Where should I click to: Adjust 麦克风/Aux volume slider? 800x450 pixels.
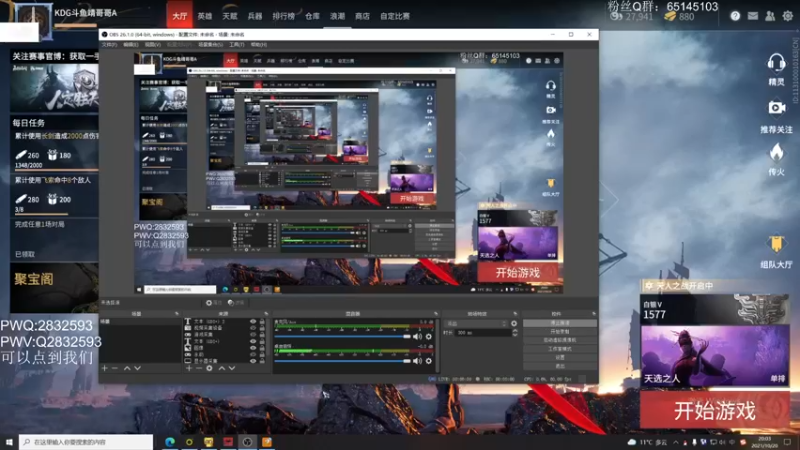[x=342, y=336]
